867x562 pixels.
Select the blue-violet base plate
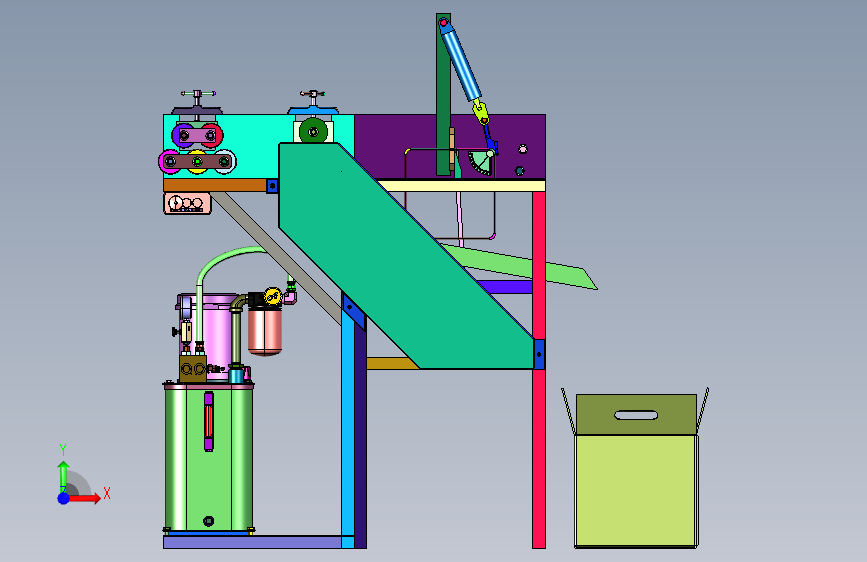(252, 542)
